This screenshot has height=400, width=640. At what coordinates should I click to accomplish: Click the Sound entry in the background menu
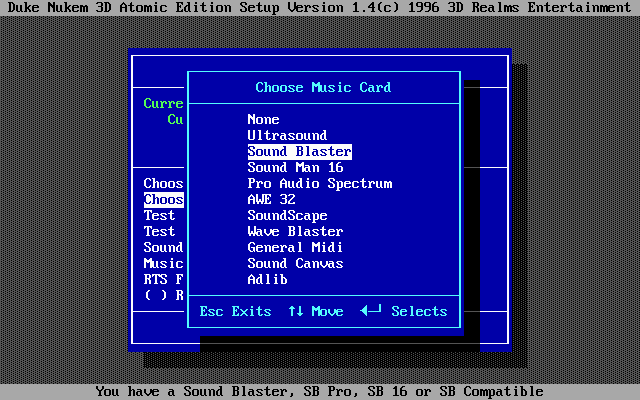pyautogui.click(x=164, y=247)
